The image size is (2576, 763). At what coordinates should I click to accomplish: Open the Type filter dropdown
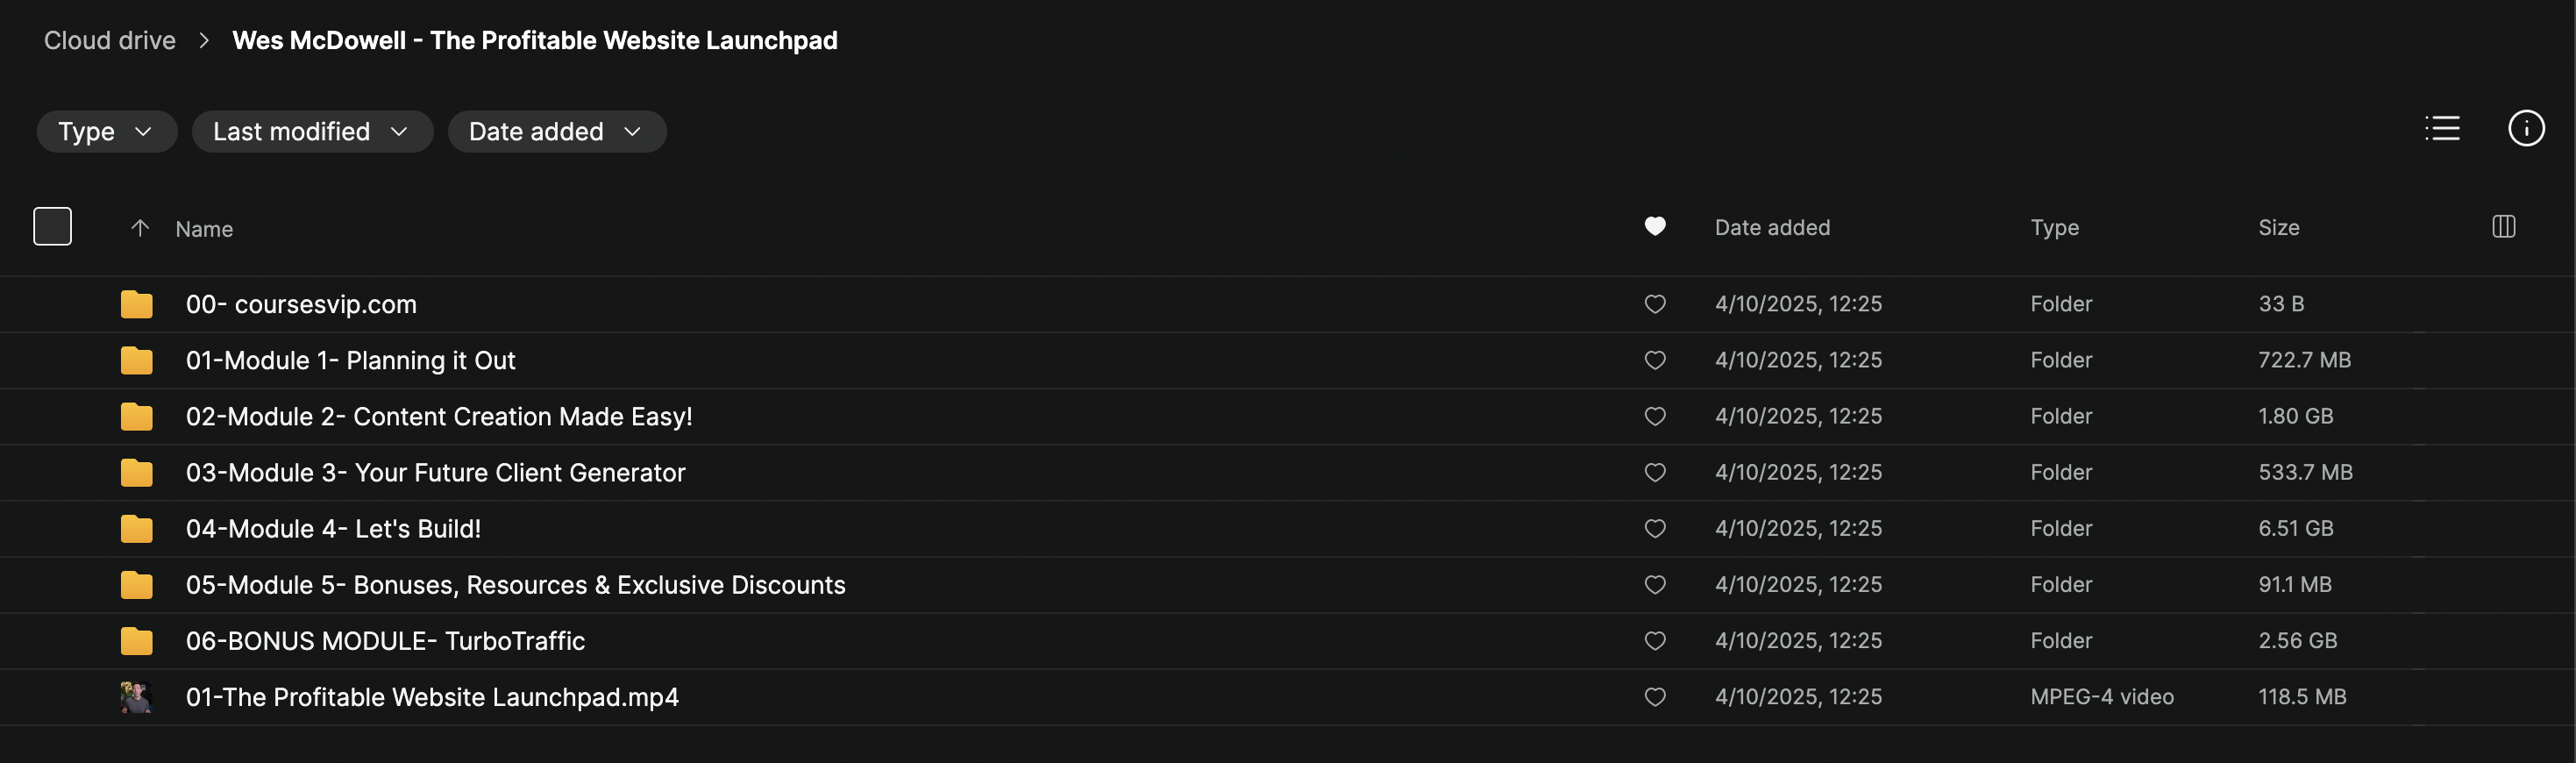pyautogui.click(x=106, y=132)
